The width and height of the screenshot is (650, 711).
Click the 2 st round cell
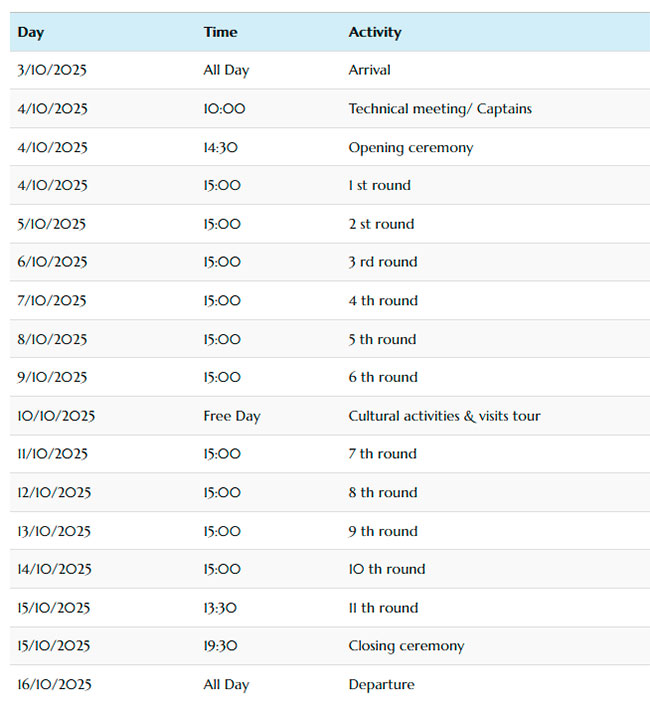coord(381,224)
